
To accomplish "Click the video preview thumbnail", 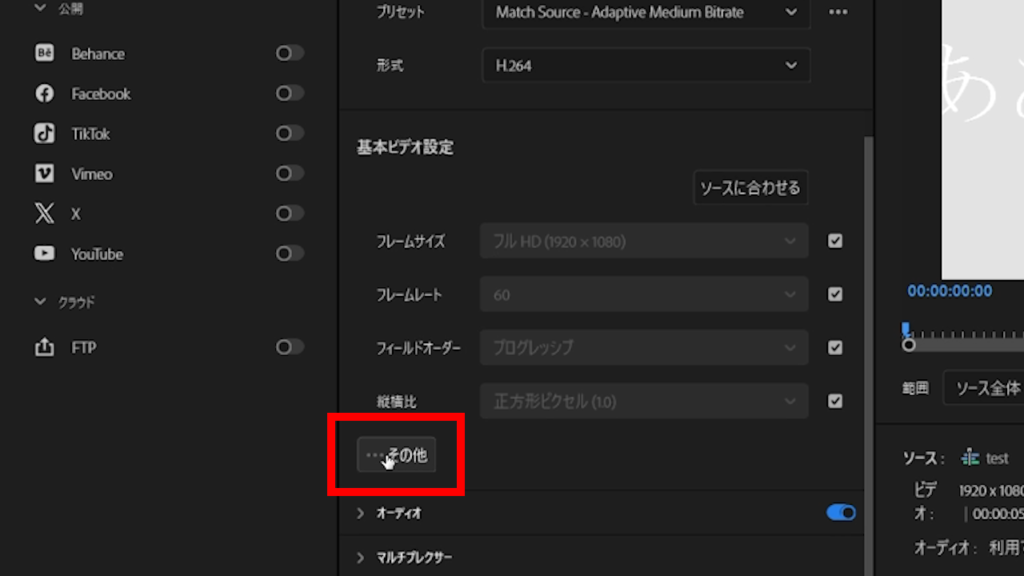I will (x=983, y=140).
